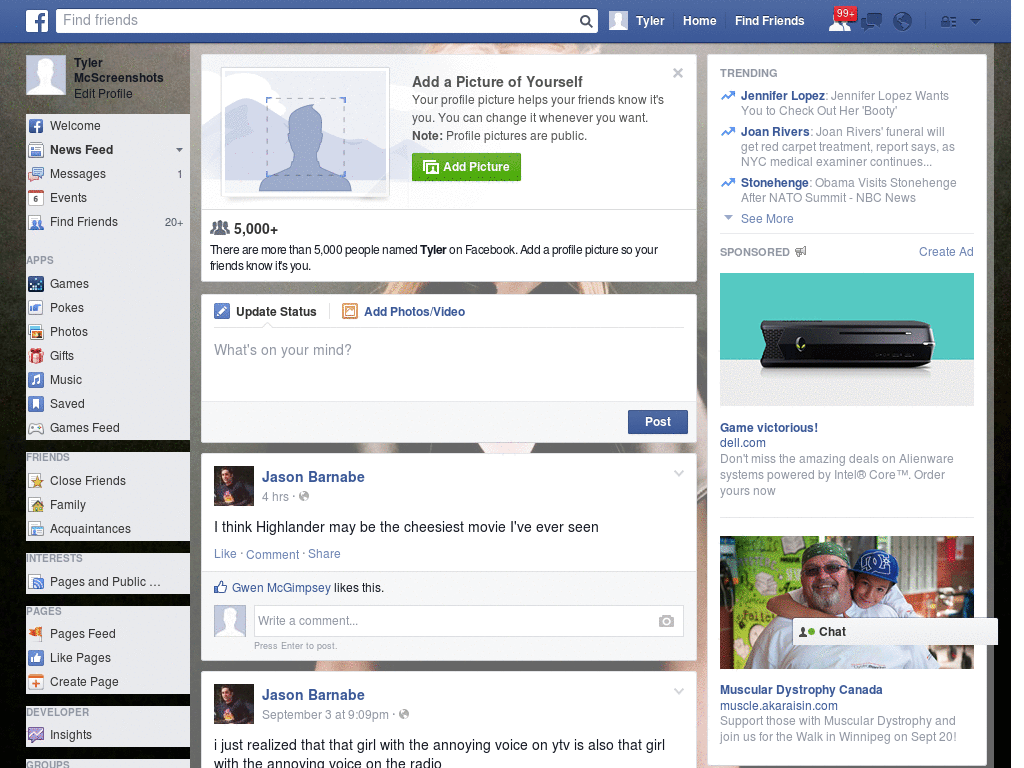The height and width of the screenshot is (768, 1024).
Task: Click Create Ad link
Action: coord(946,252)
